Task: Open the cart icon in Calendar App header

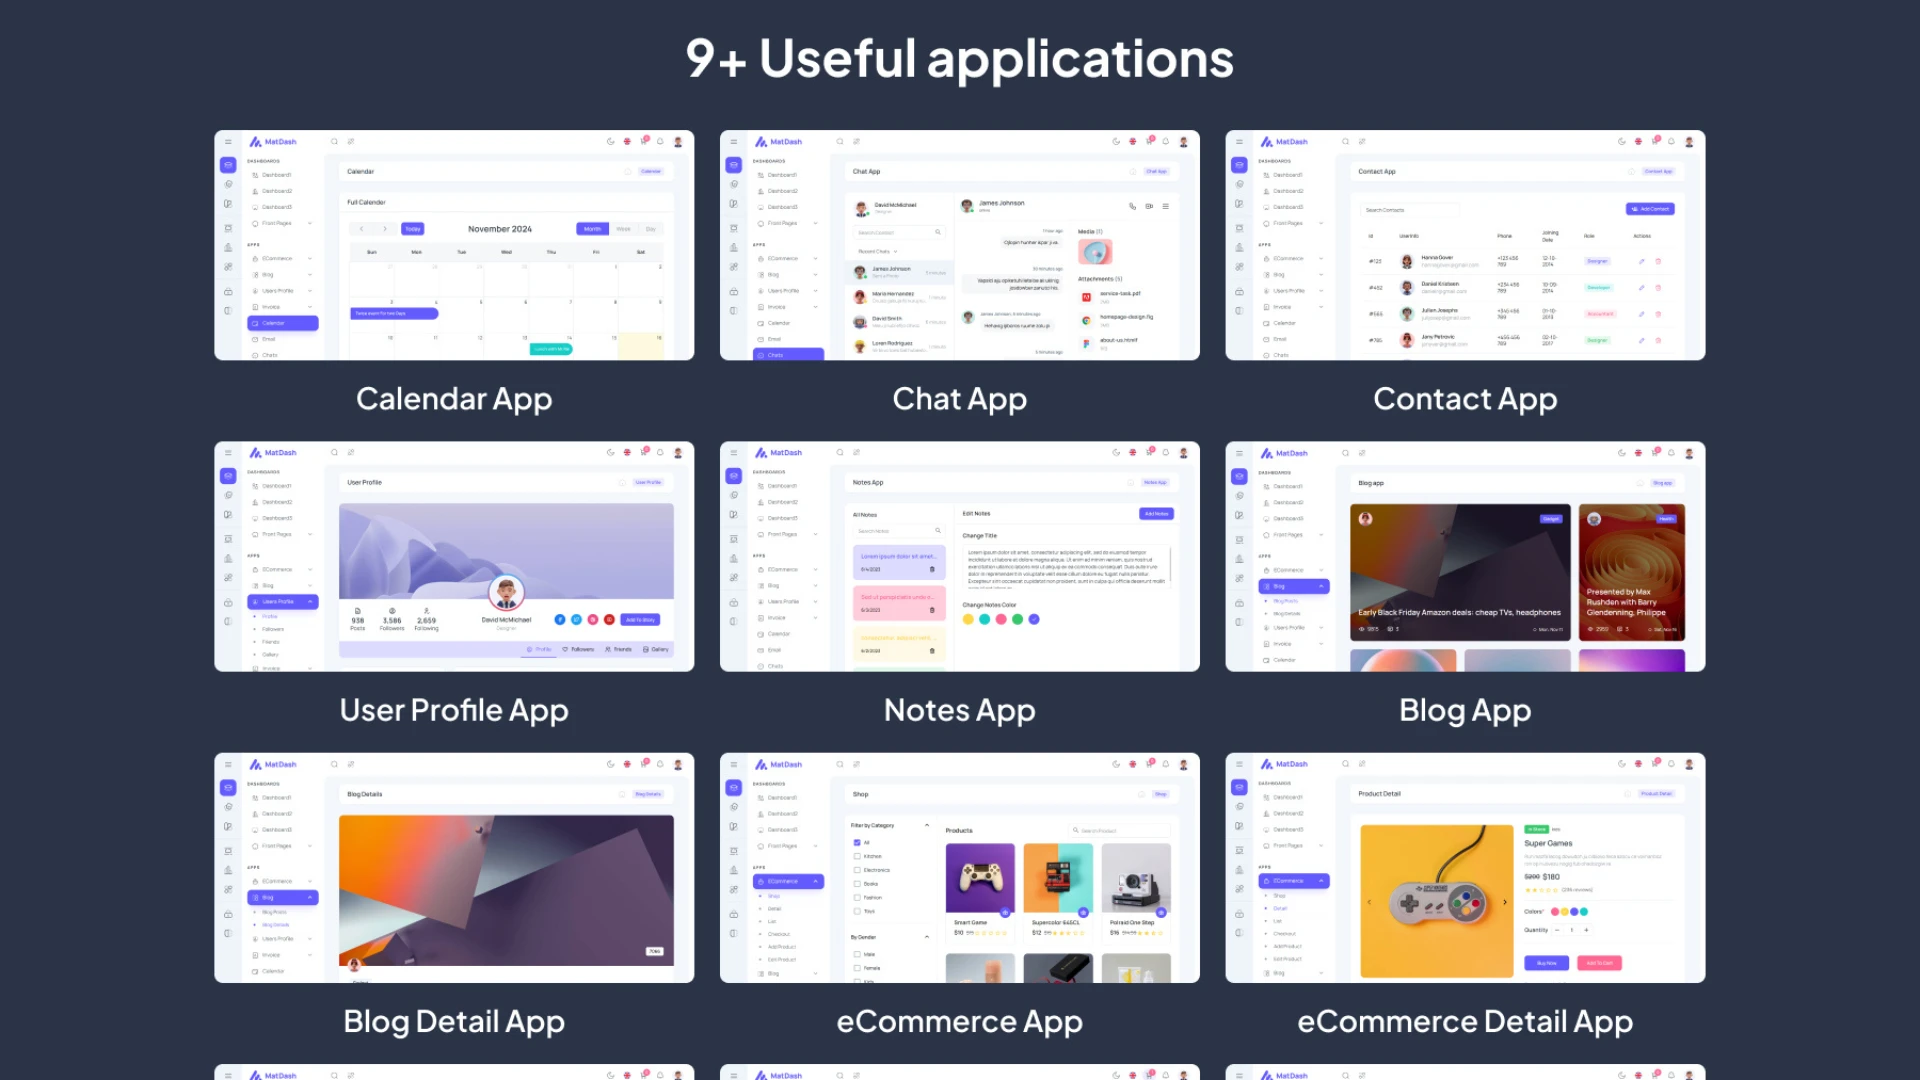Action: click(644, 141)
